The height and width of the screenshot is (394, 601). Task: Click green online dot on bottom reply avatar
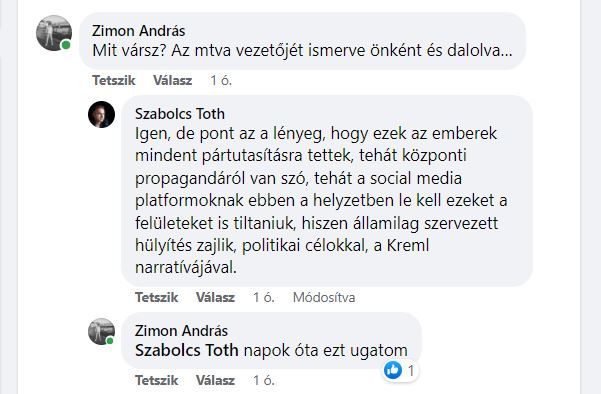(110, 341)
